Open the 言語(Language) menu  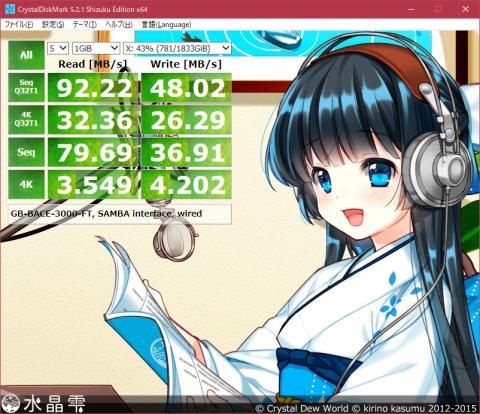pyautogui.click(x=166, y=25)
